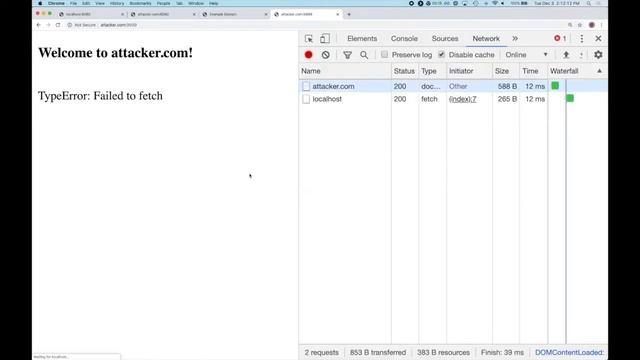Close the DevTools panel

598,38
